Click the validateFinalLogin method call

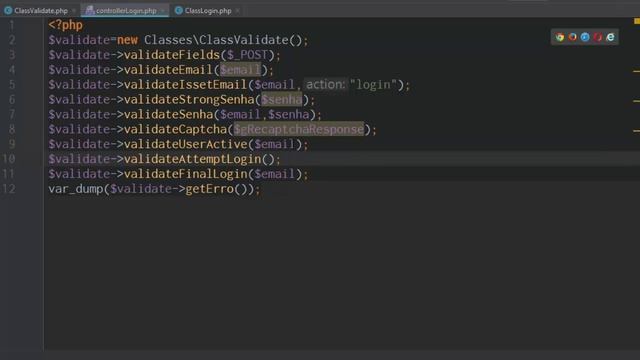[185, 174]
